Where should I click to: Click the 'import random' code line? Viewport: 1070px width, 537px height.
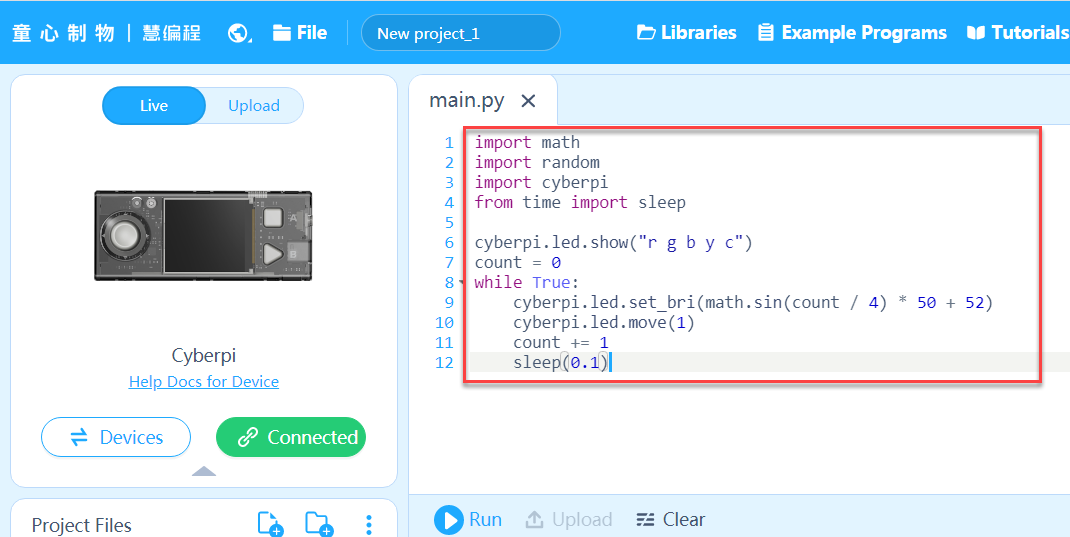(x=537, y=162)
